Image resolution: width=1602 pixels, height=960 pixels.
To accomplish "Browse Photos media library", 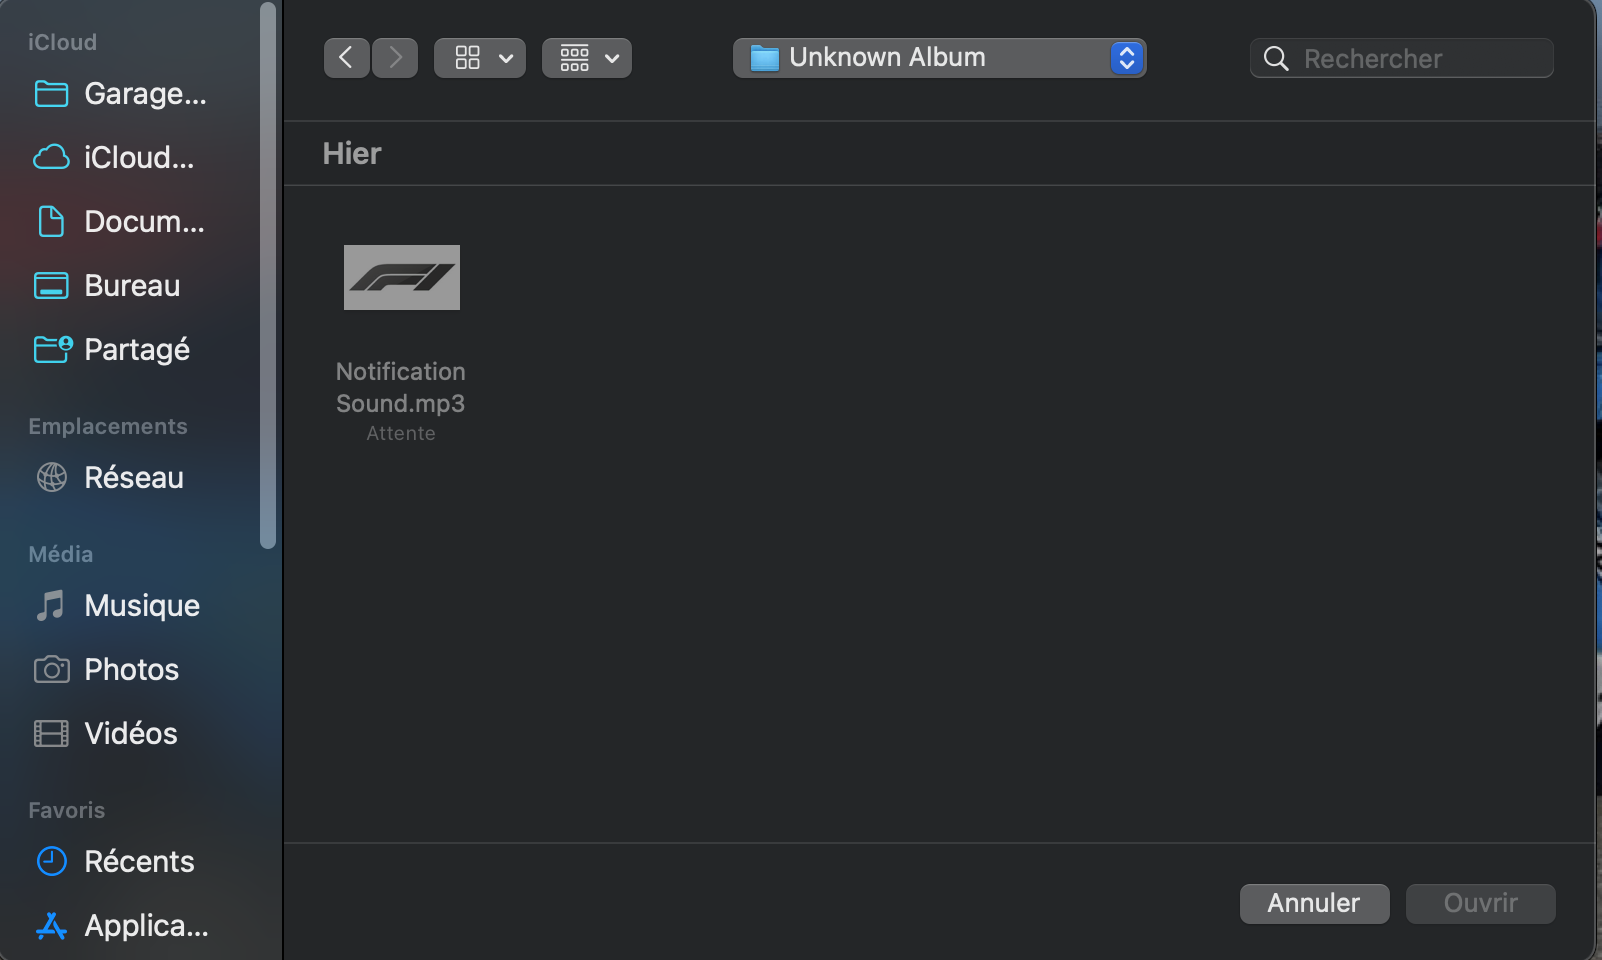I will click(x=106, y=670).
